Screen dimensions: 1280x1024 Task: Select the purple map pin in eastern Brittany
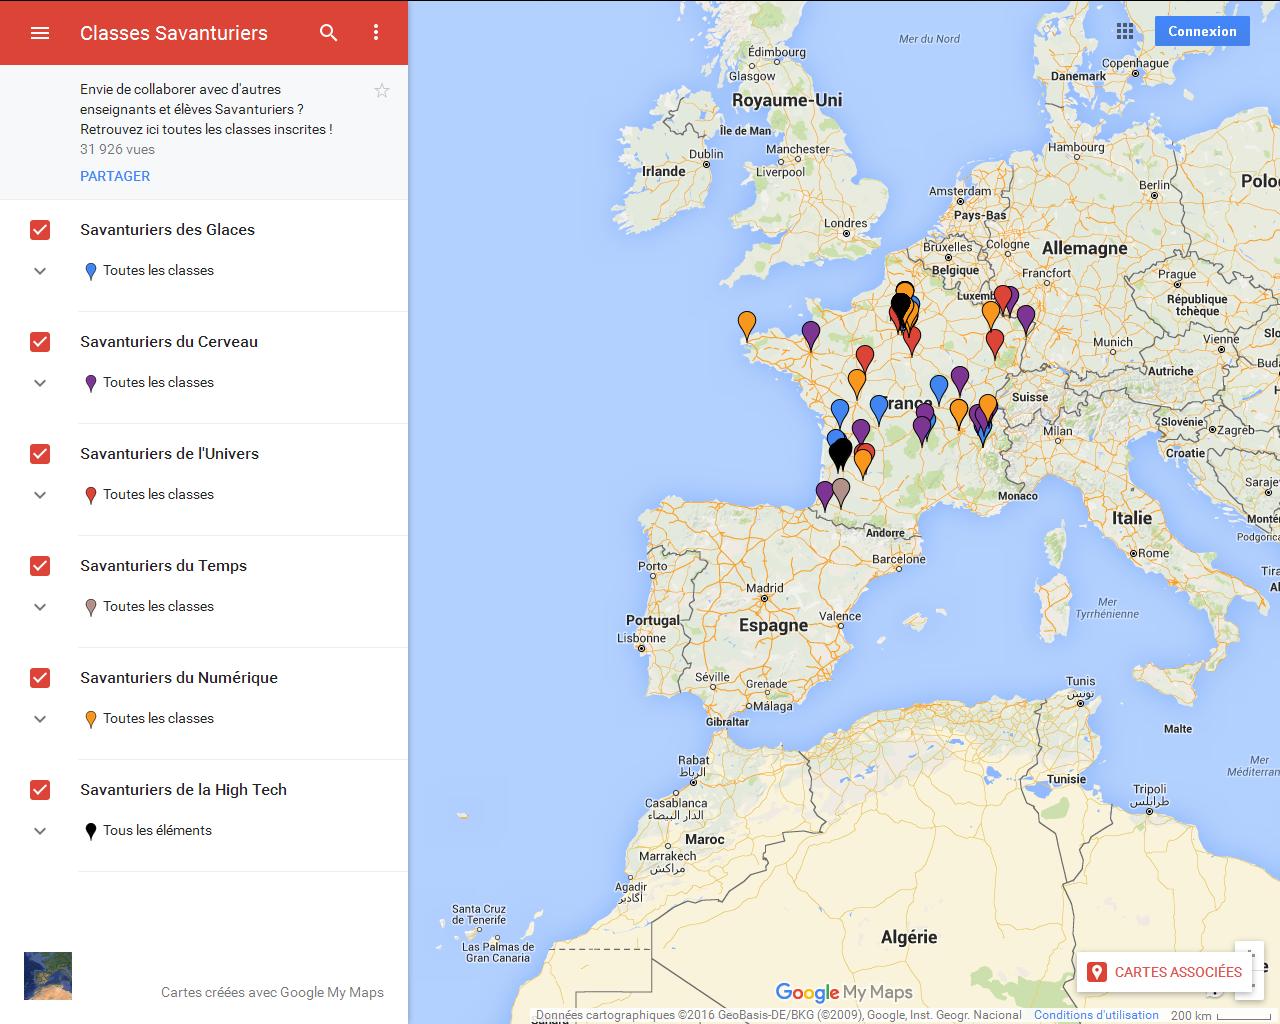pyautogui.click(x=811, y=334)
